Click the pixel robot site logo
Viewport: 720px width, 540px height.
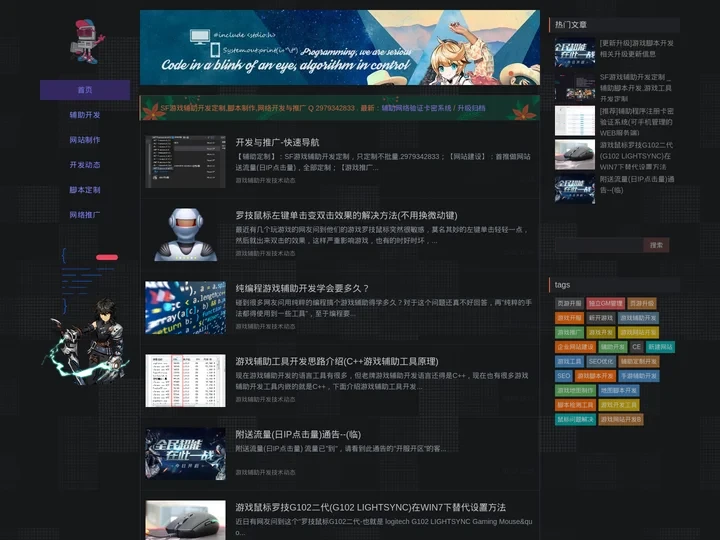click(x=86, y=41)
